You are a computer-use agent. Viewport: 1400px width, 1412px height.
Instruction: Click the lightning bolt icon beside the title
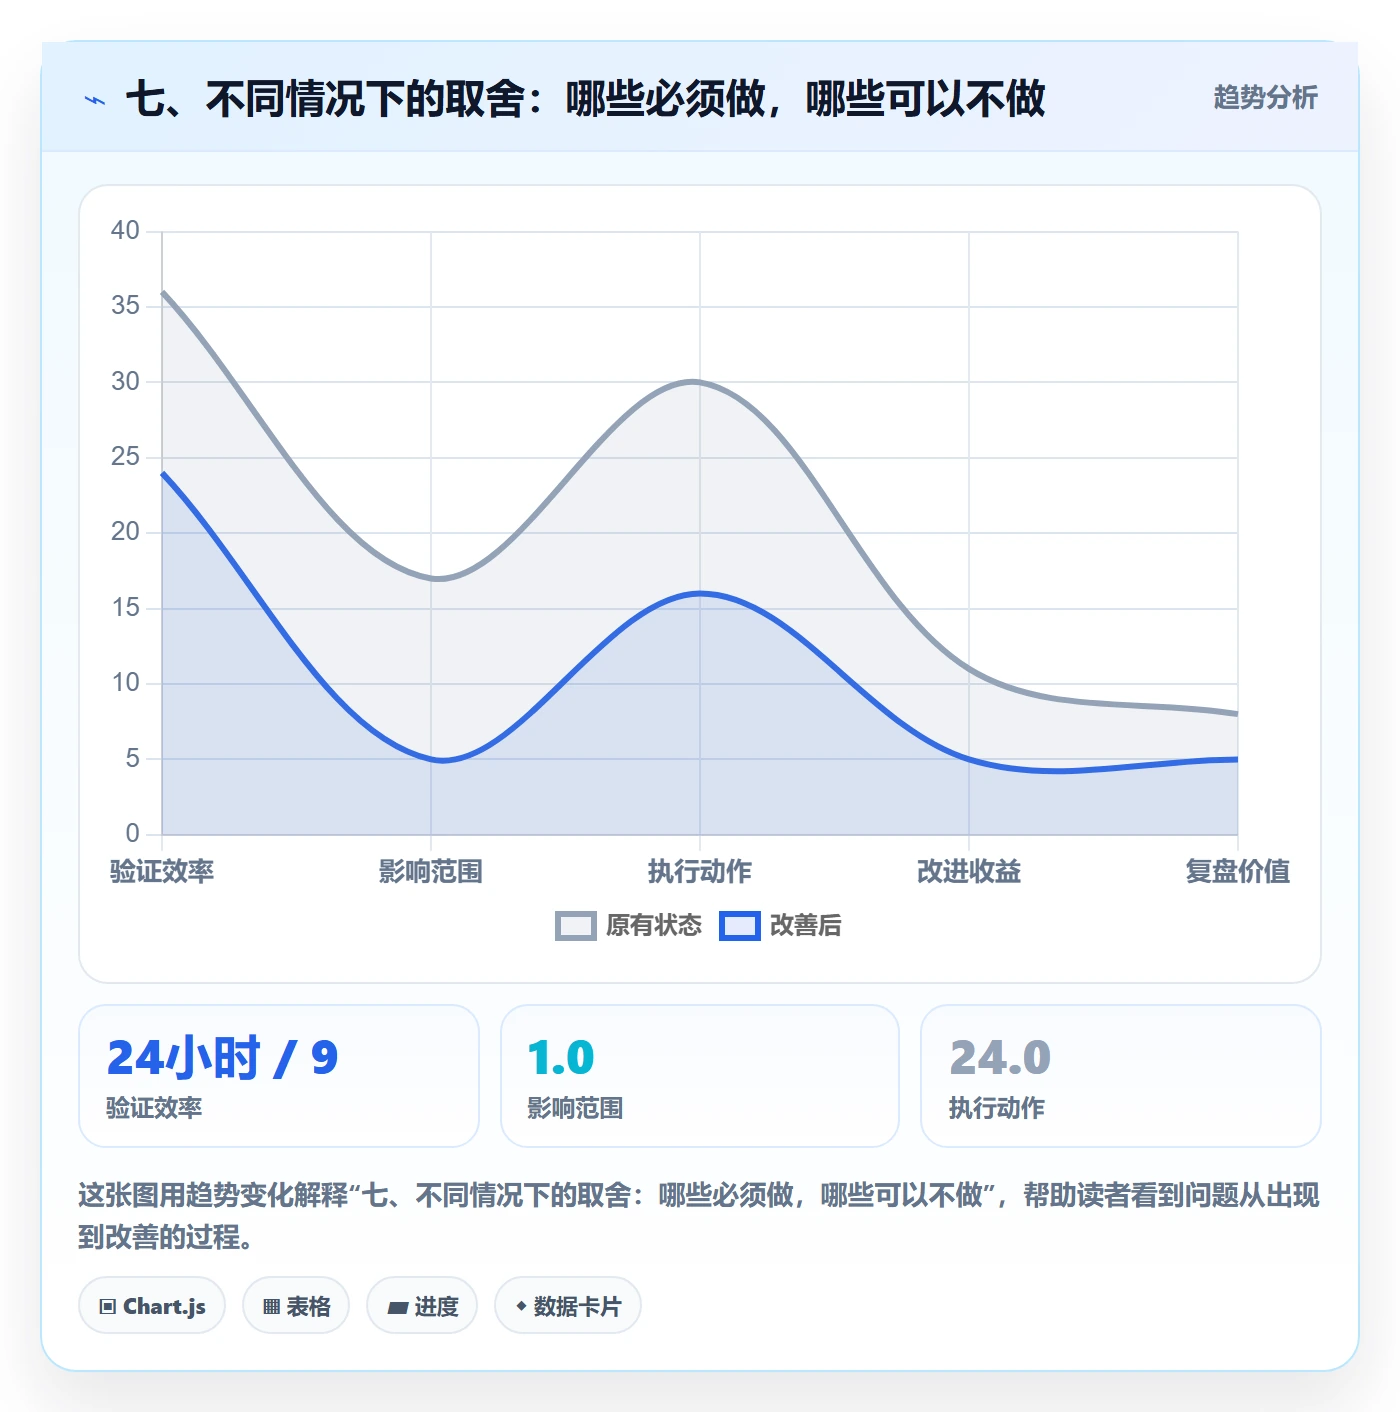click(x=95, y=100)
